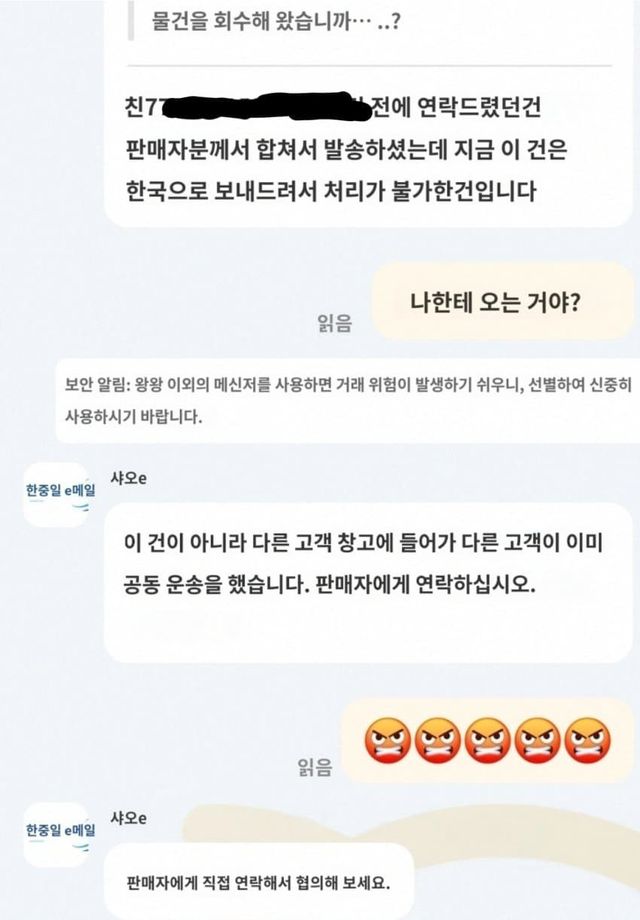Viewport: 640px width, 920px height.
Task: Click the 친77 text at message start
Action: (x=142, y=107)
